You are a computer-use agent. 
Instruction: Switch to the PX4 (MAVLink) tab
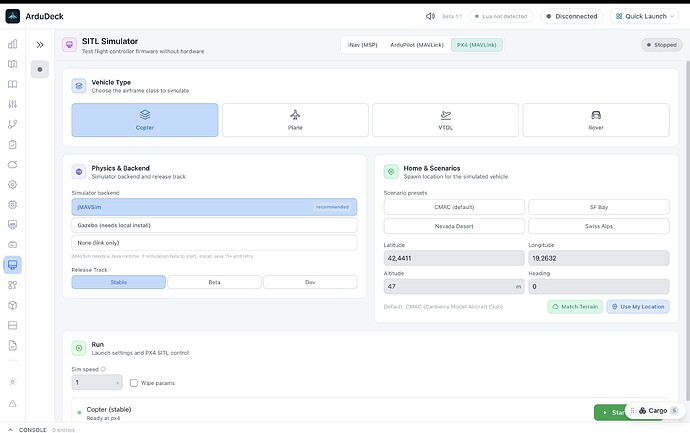(x=477, y=45)
